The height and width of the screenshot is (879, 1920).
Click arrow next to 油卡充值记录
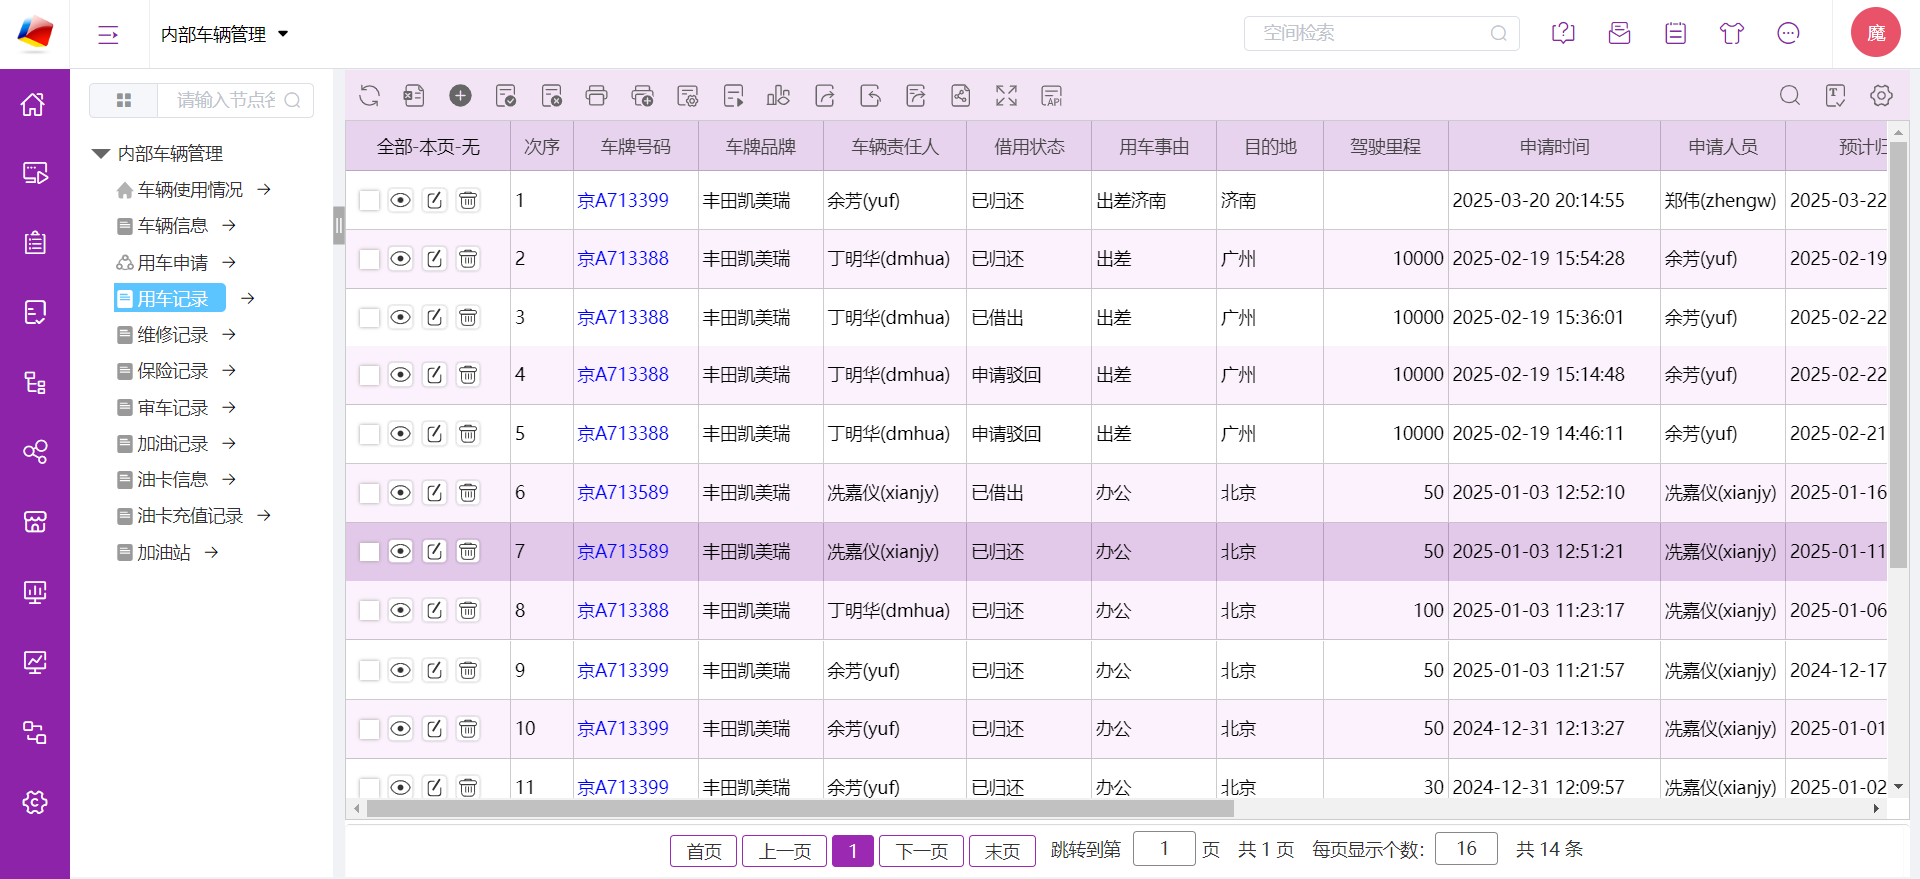pos(264,515)
